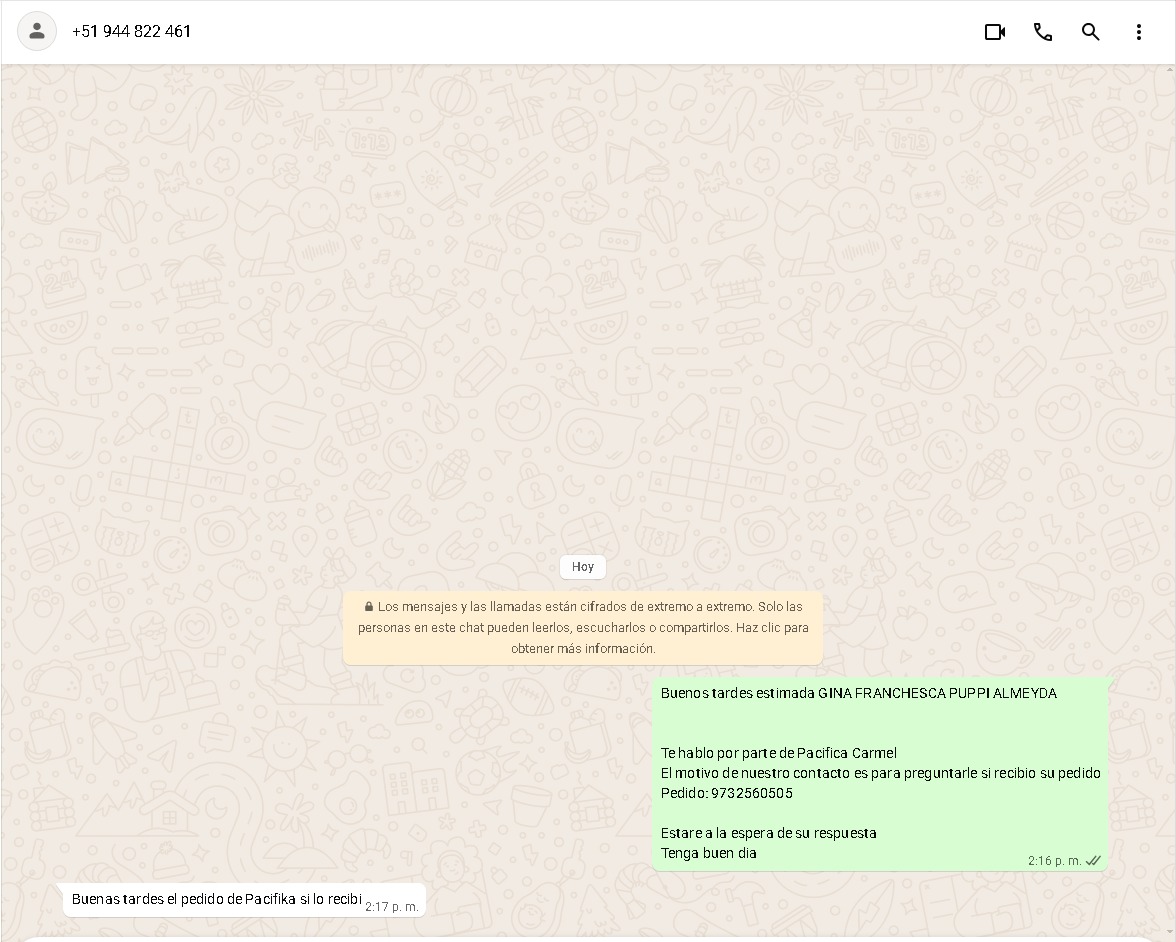1176x942 pixels.
Task: Open the in-chat search magnifier
Action: 1090,32
